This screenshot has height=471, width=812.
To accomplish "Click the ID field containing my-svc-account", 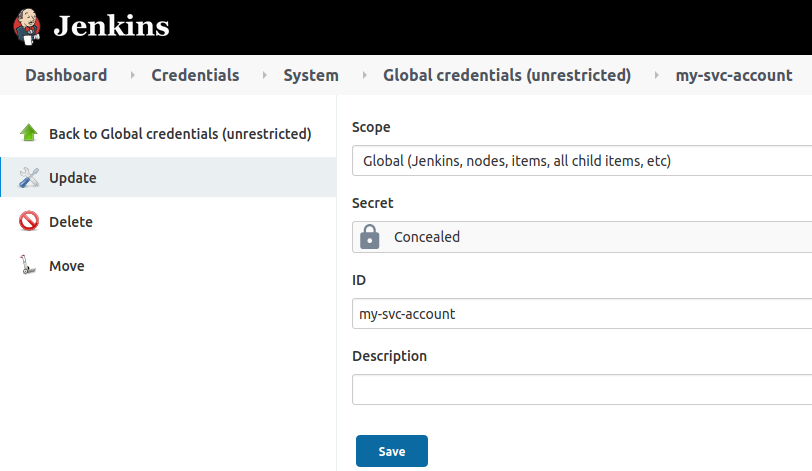I will tap(582, 314).
